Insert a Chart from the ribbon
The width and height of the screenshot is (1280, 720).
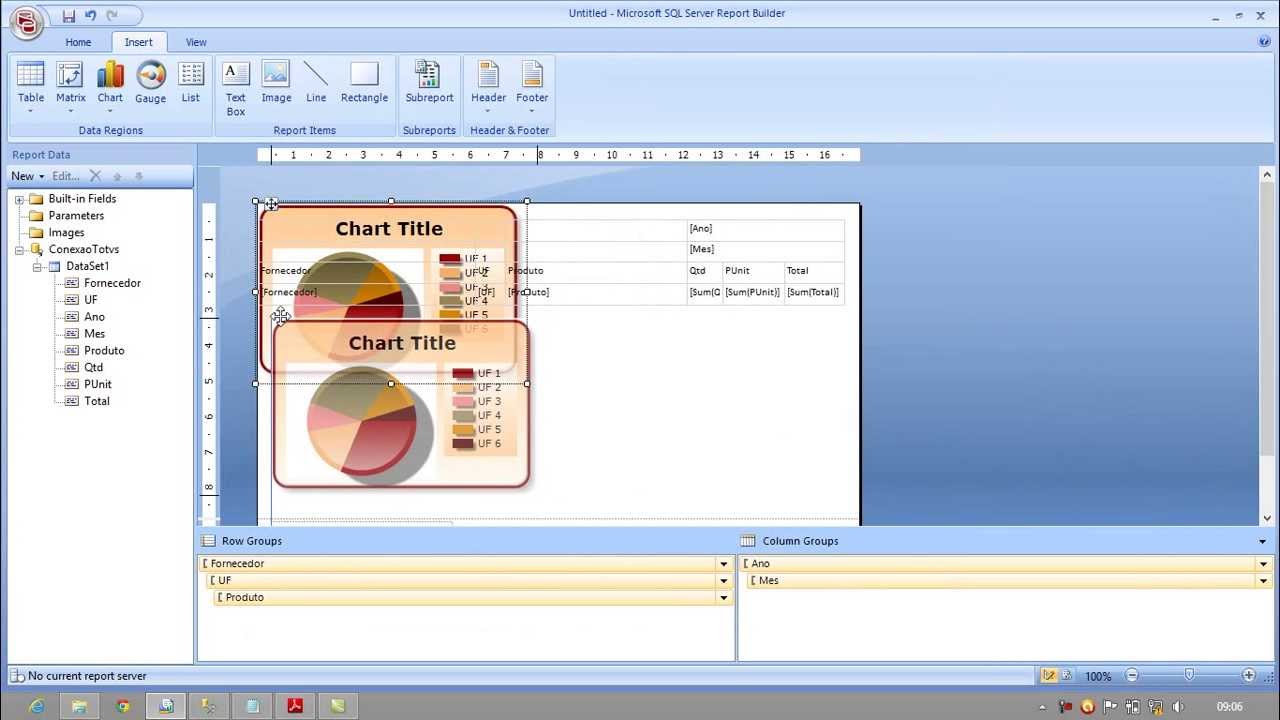pos(111,87)
